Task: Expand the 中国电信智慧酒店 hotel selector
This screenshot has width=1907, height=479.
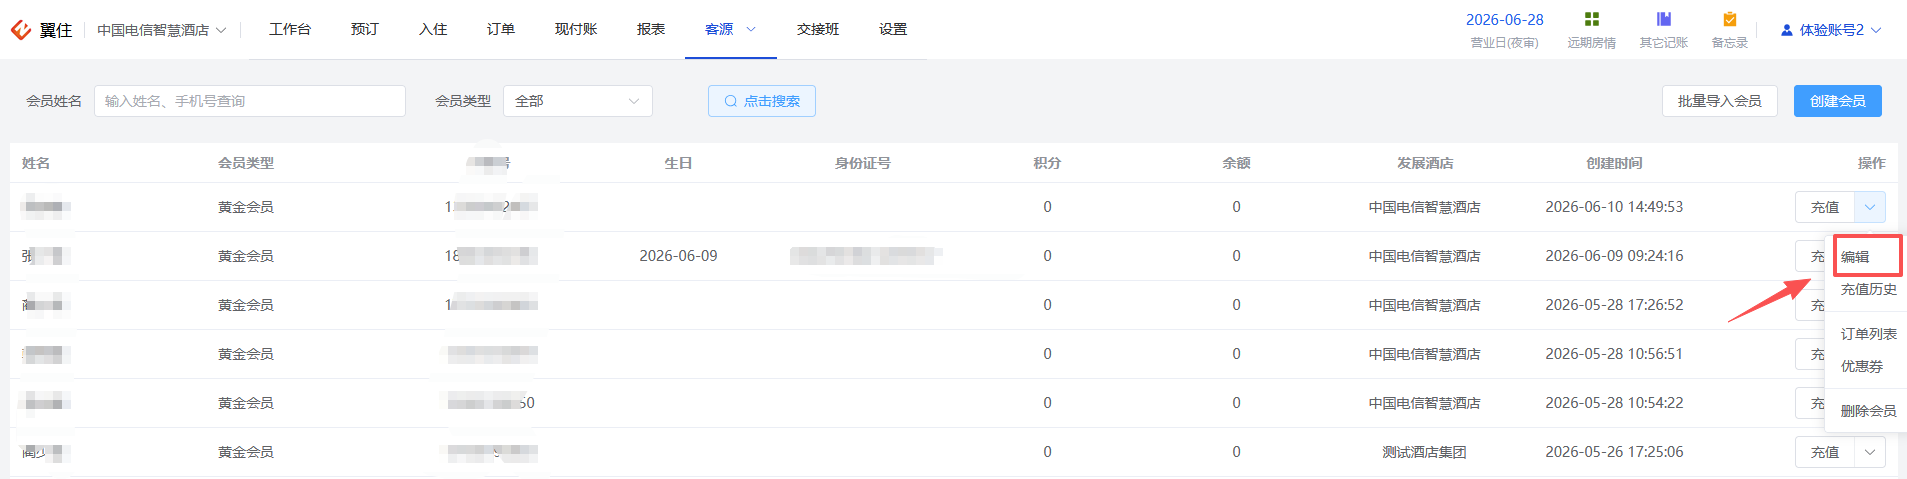Action: [162, 30]
